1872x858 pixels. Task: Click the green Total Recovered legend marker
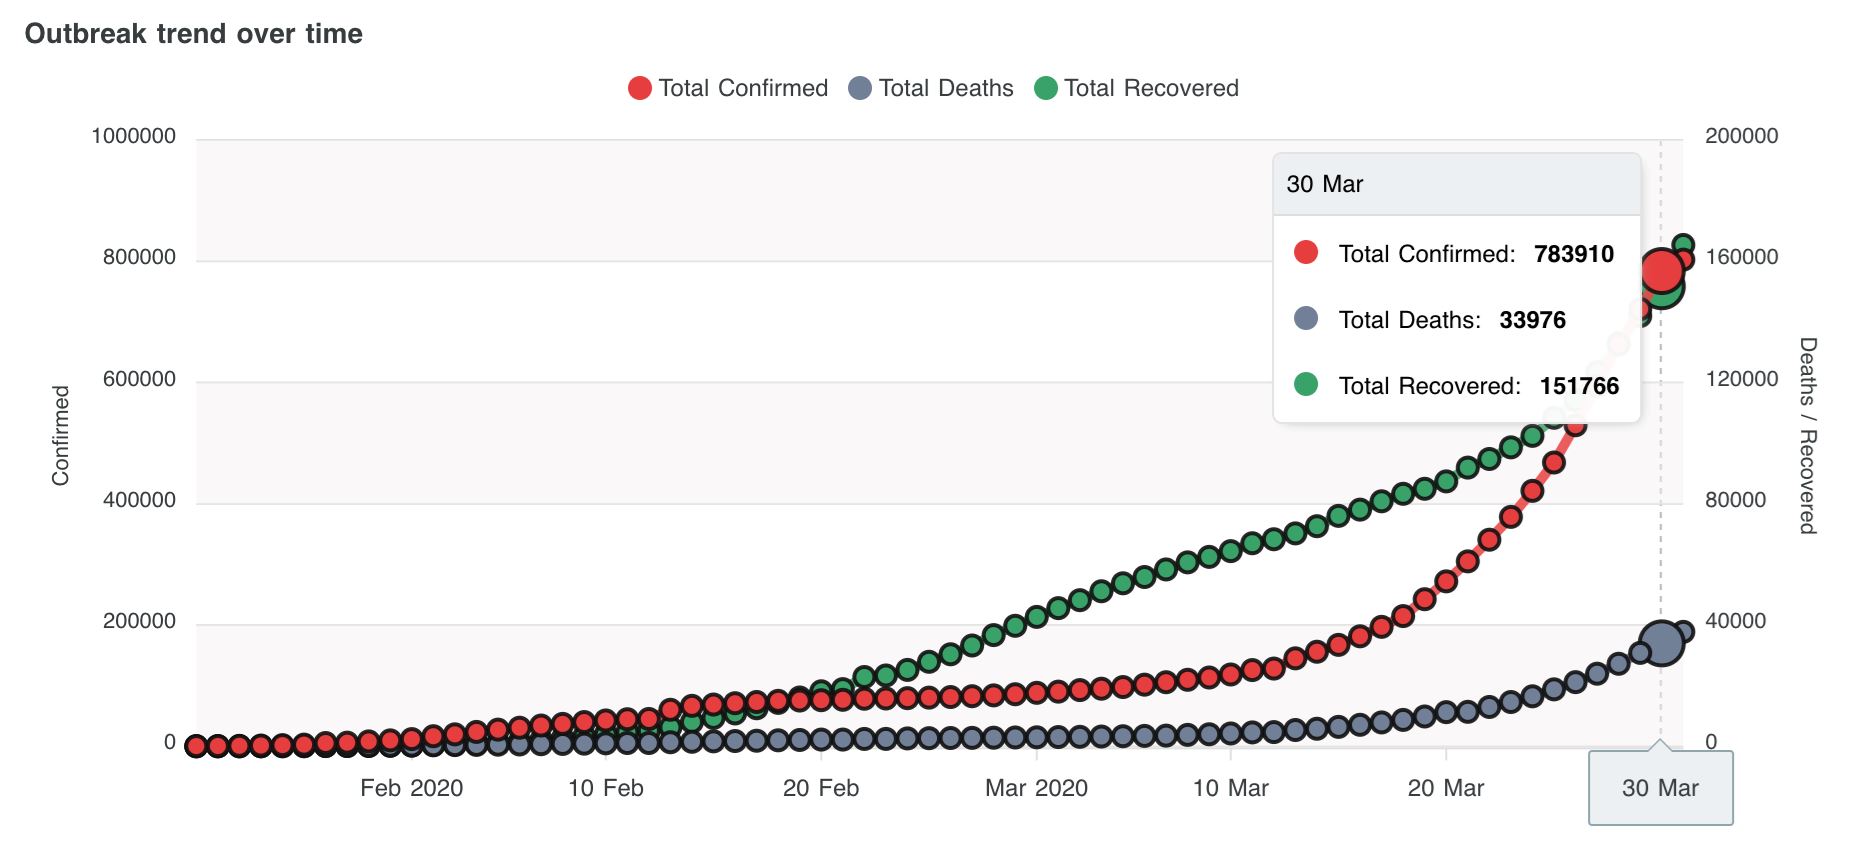pos(1046,89)
